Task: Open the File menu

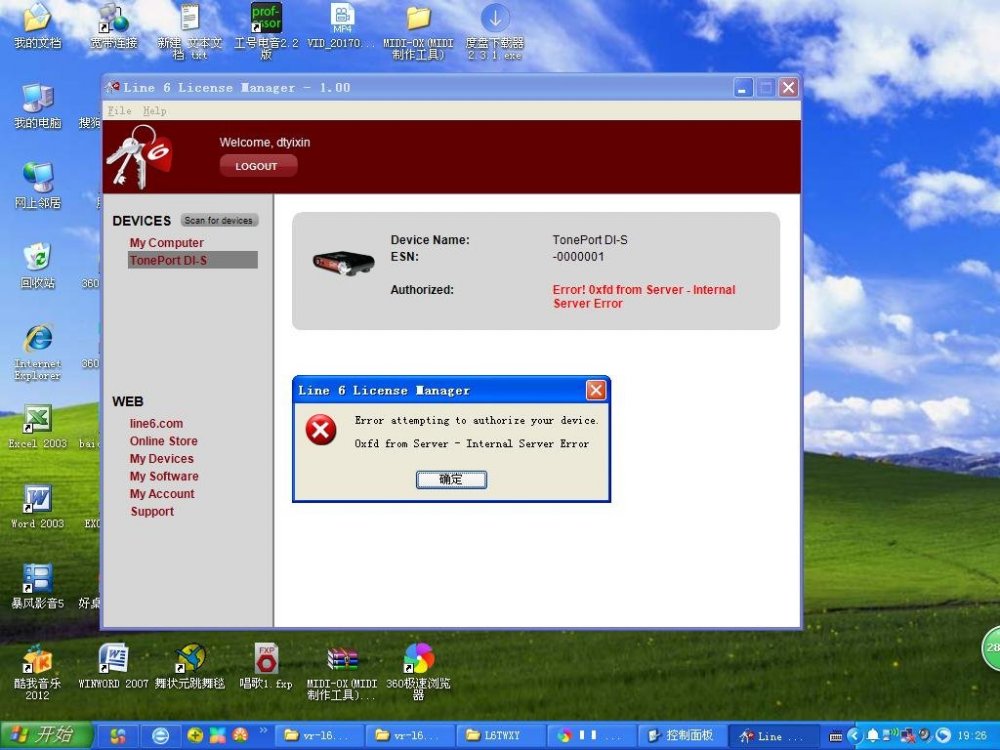Action: click(119, 111)
